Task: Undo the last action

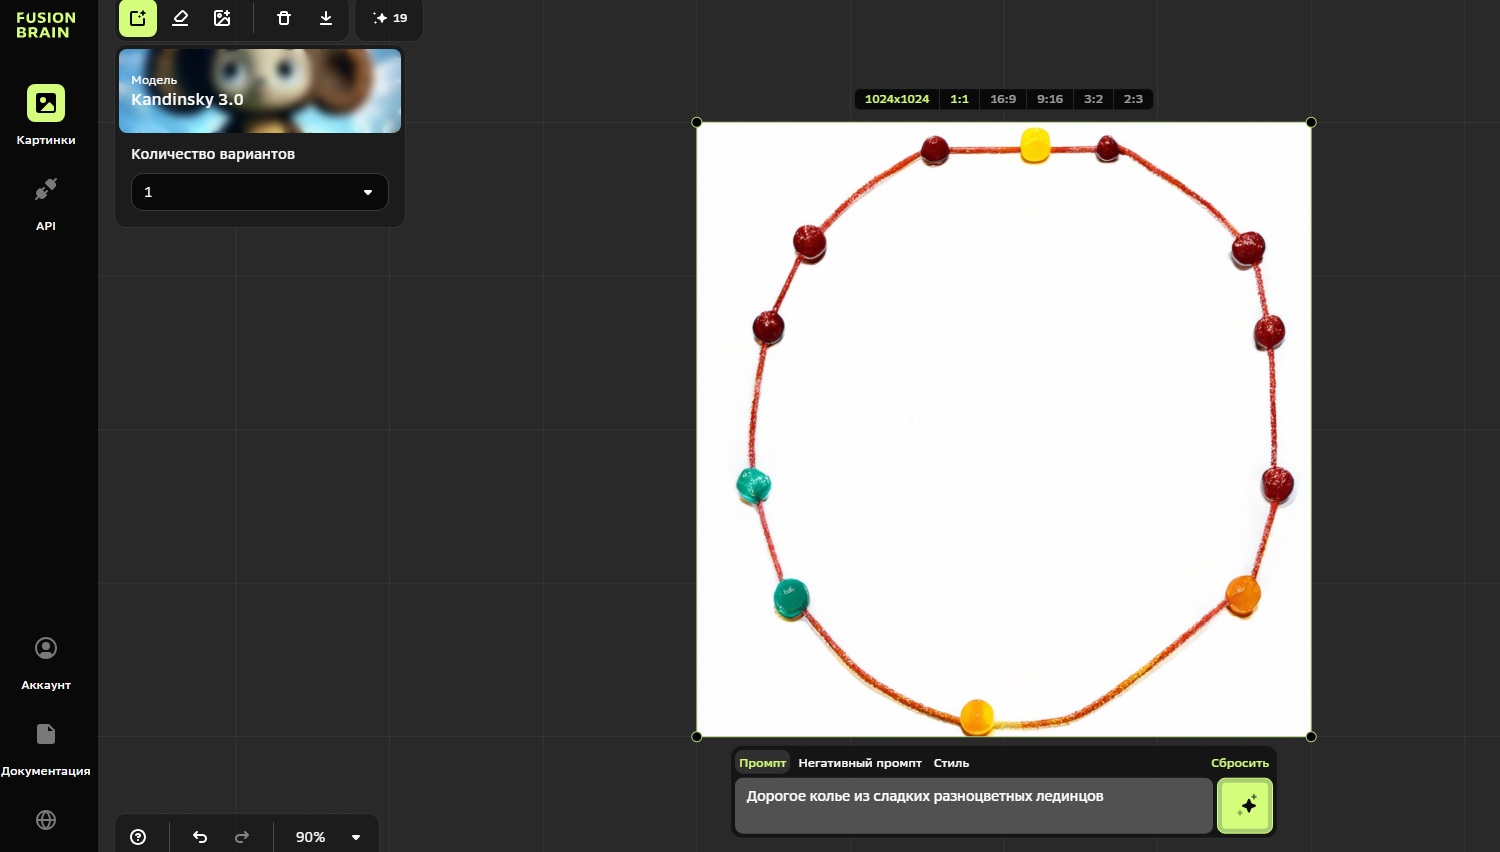Action: [200, 837]
